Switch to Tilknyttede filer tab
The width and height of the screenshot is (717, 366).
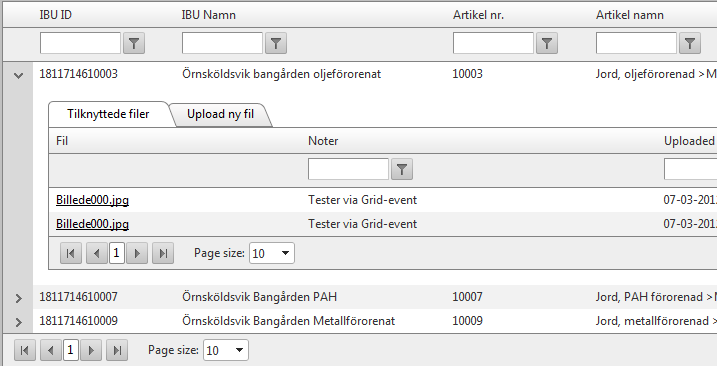click(108, 114)
